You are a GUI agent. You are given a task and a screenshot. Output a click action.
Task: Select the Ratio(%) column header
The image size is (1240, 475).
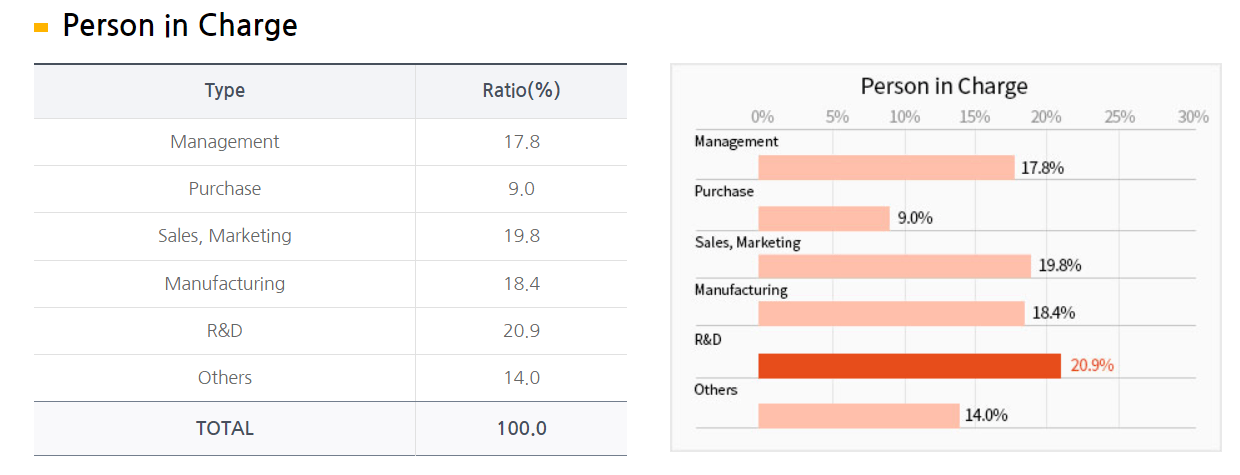521,91
